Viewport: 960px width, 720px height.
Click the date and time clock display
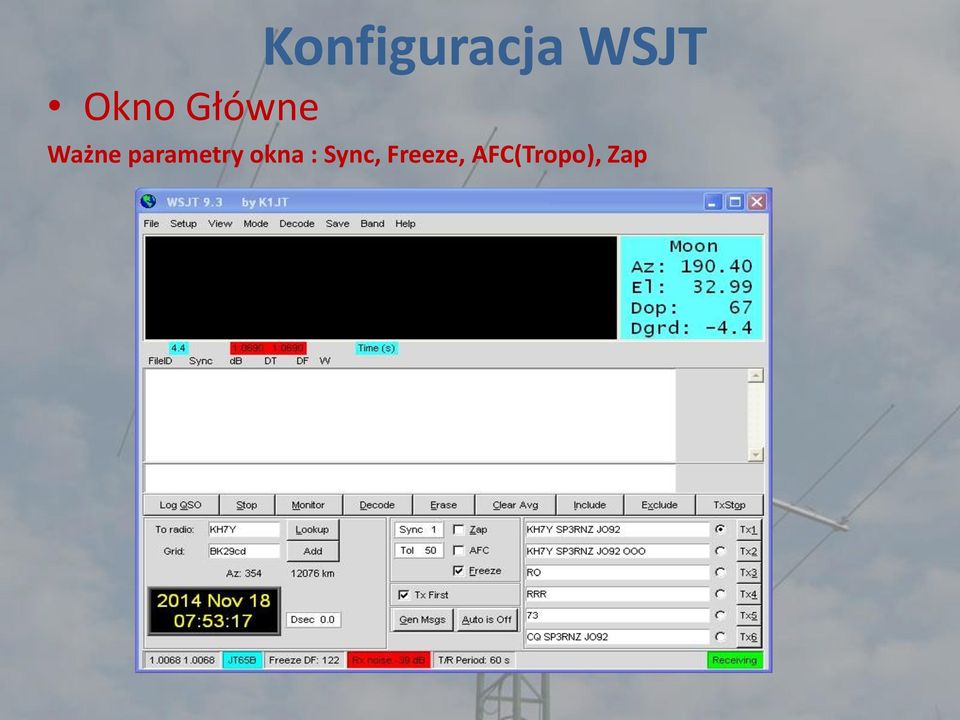click(214, 610)
